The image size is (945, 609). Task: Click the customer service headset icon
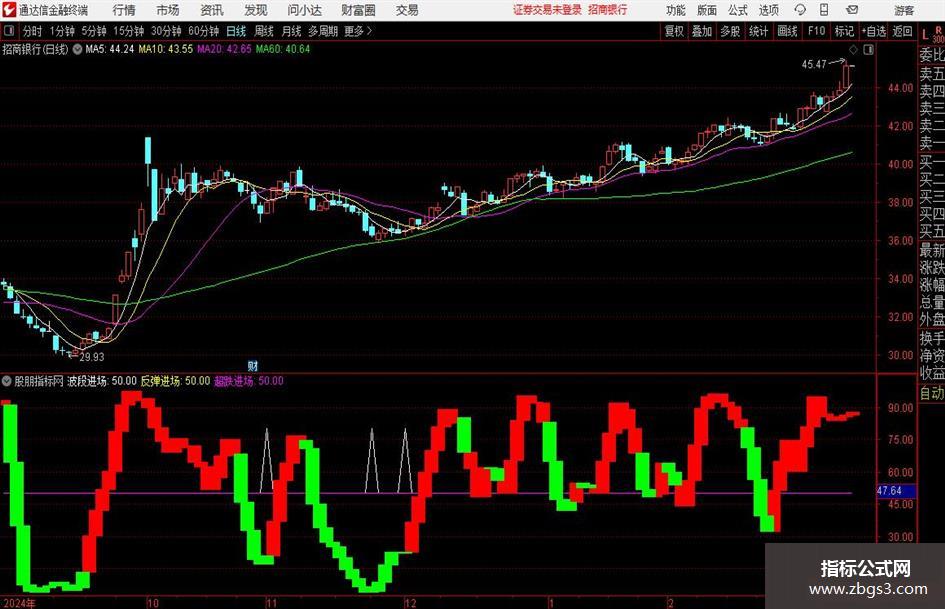coord(800,10)
